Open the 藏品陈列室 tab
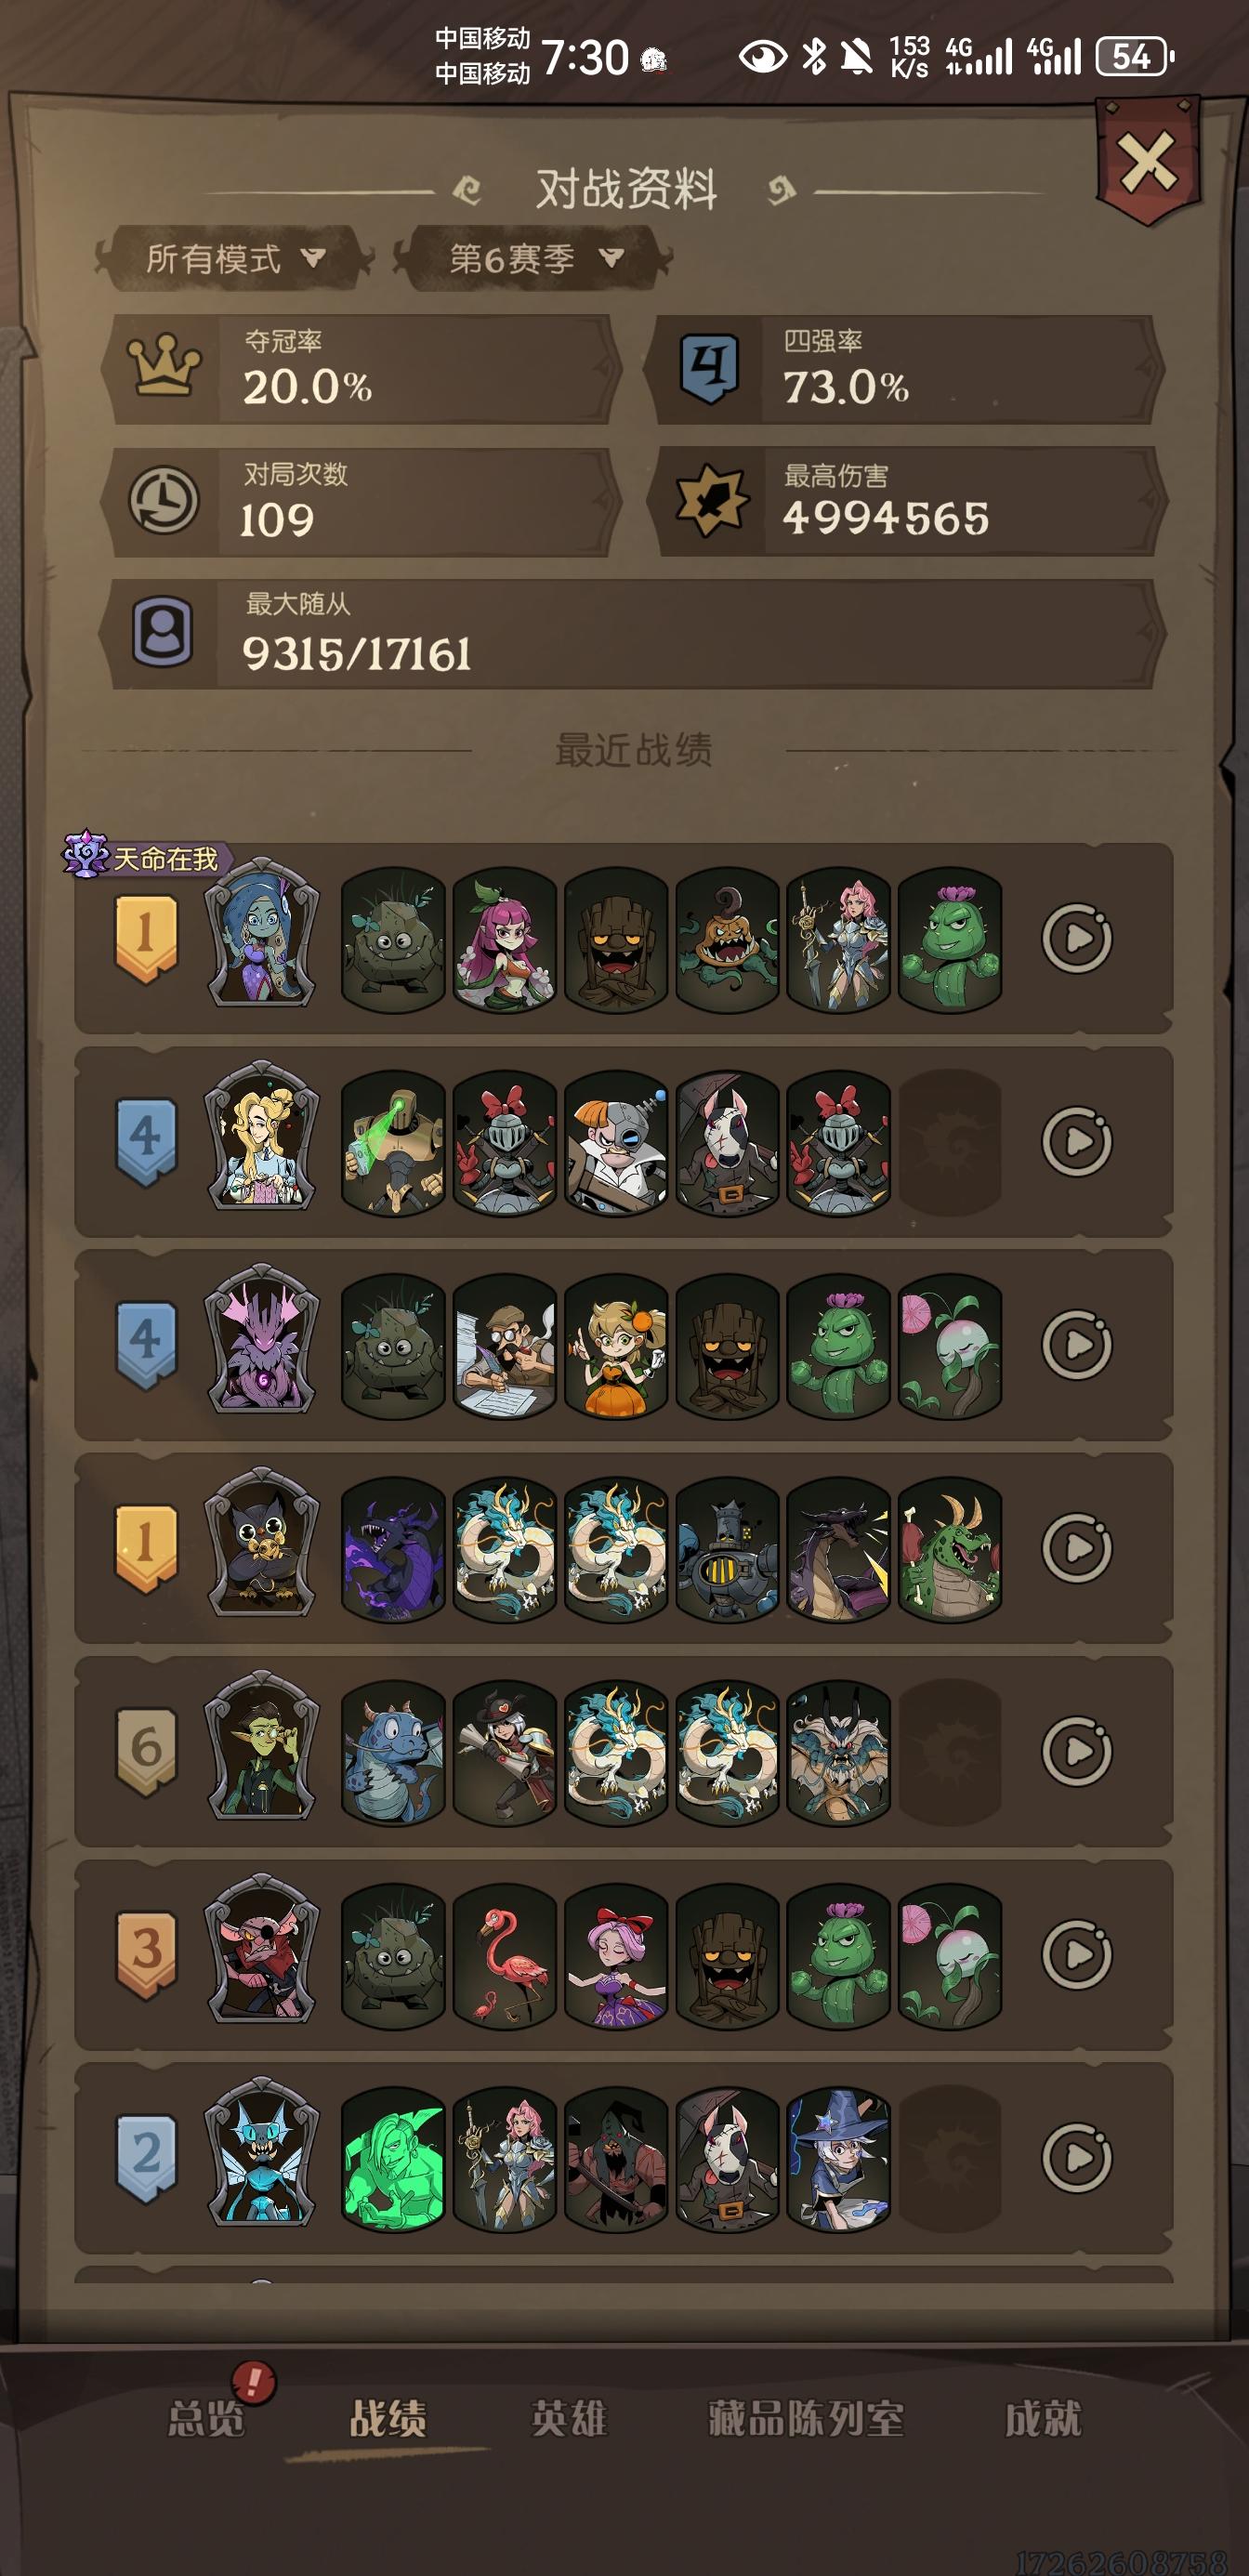1249x2576 pixels. pyautogui.click(x=806, y=2418)
